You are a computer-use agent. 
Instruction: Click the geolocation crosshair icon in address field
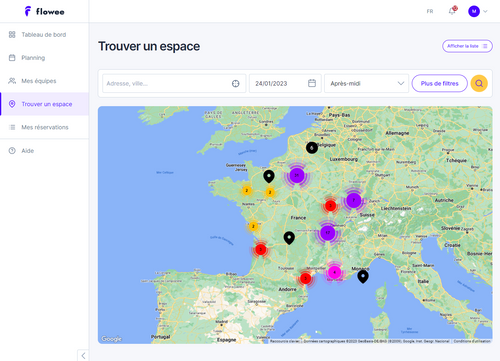pos(236,83)
